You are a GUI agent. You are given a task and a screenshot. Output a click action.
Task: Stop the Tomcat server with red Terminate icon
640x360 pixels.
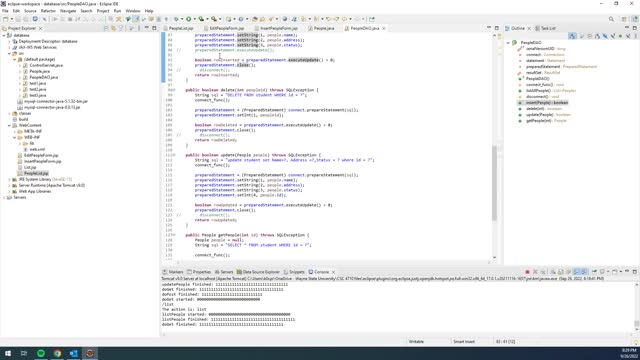(527, 272)
